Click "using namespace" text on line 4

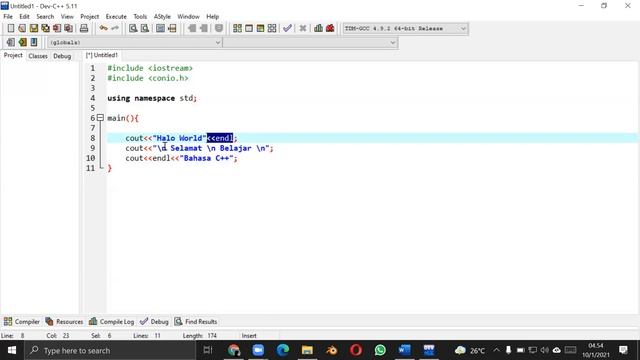pos(141,98)
